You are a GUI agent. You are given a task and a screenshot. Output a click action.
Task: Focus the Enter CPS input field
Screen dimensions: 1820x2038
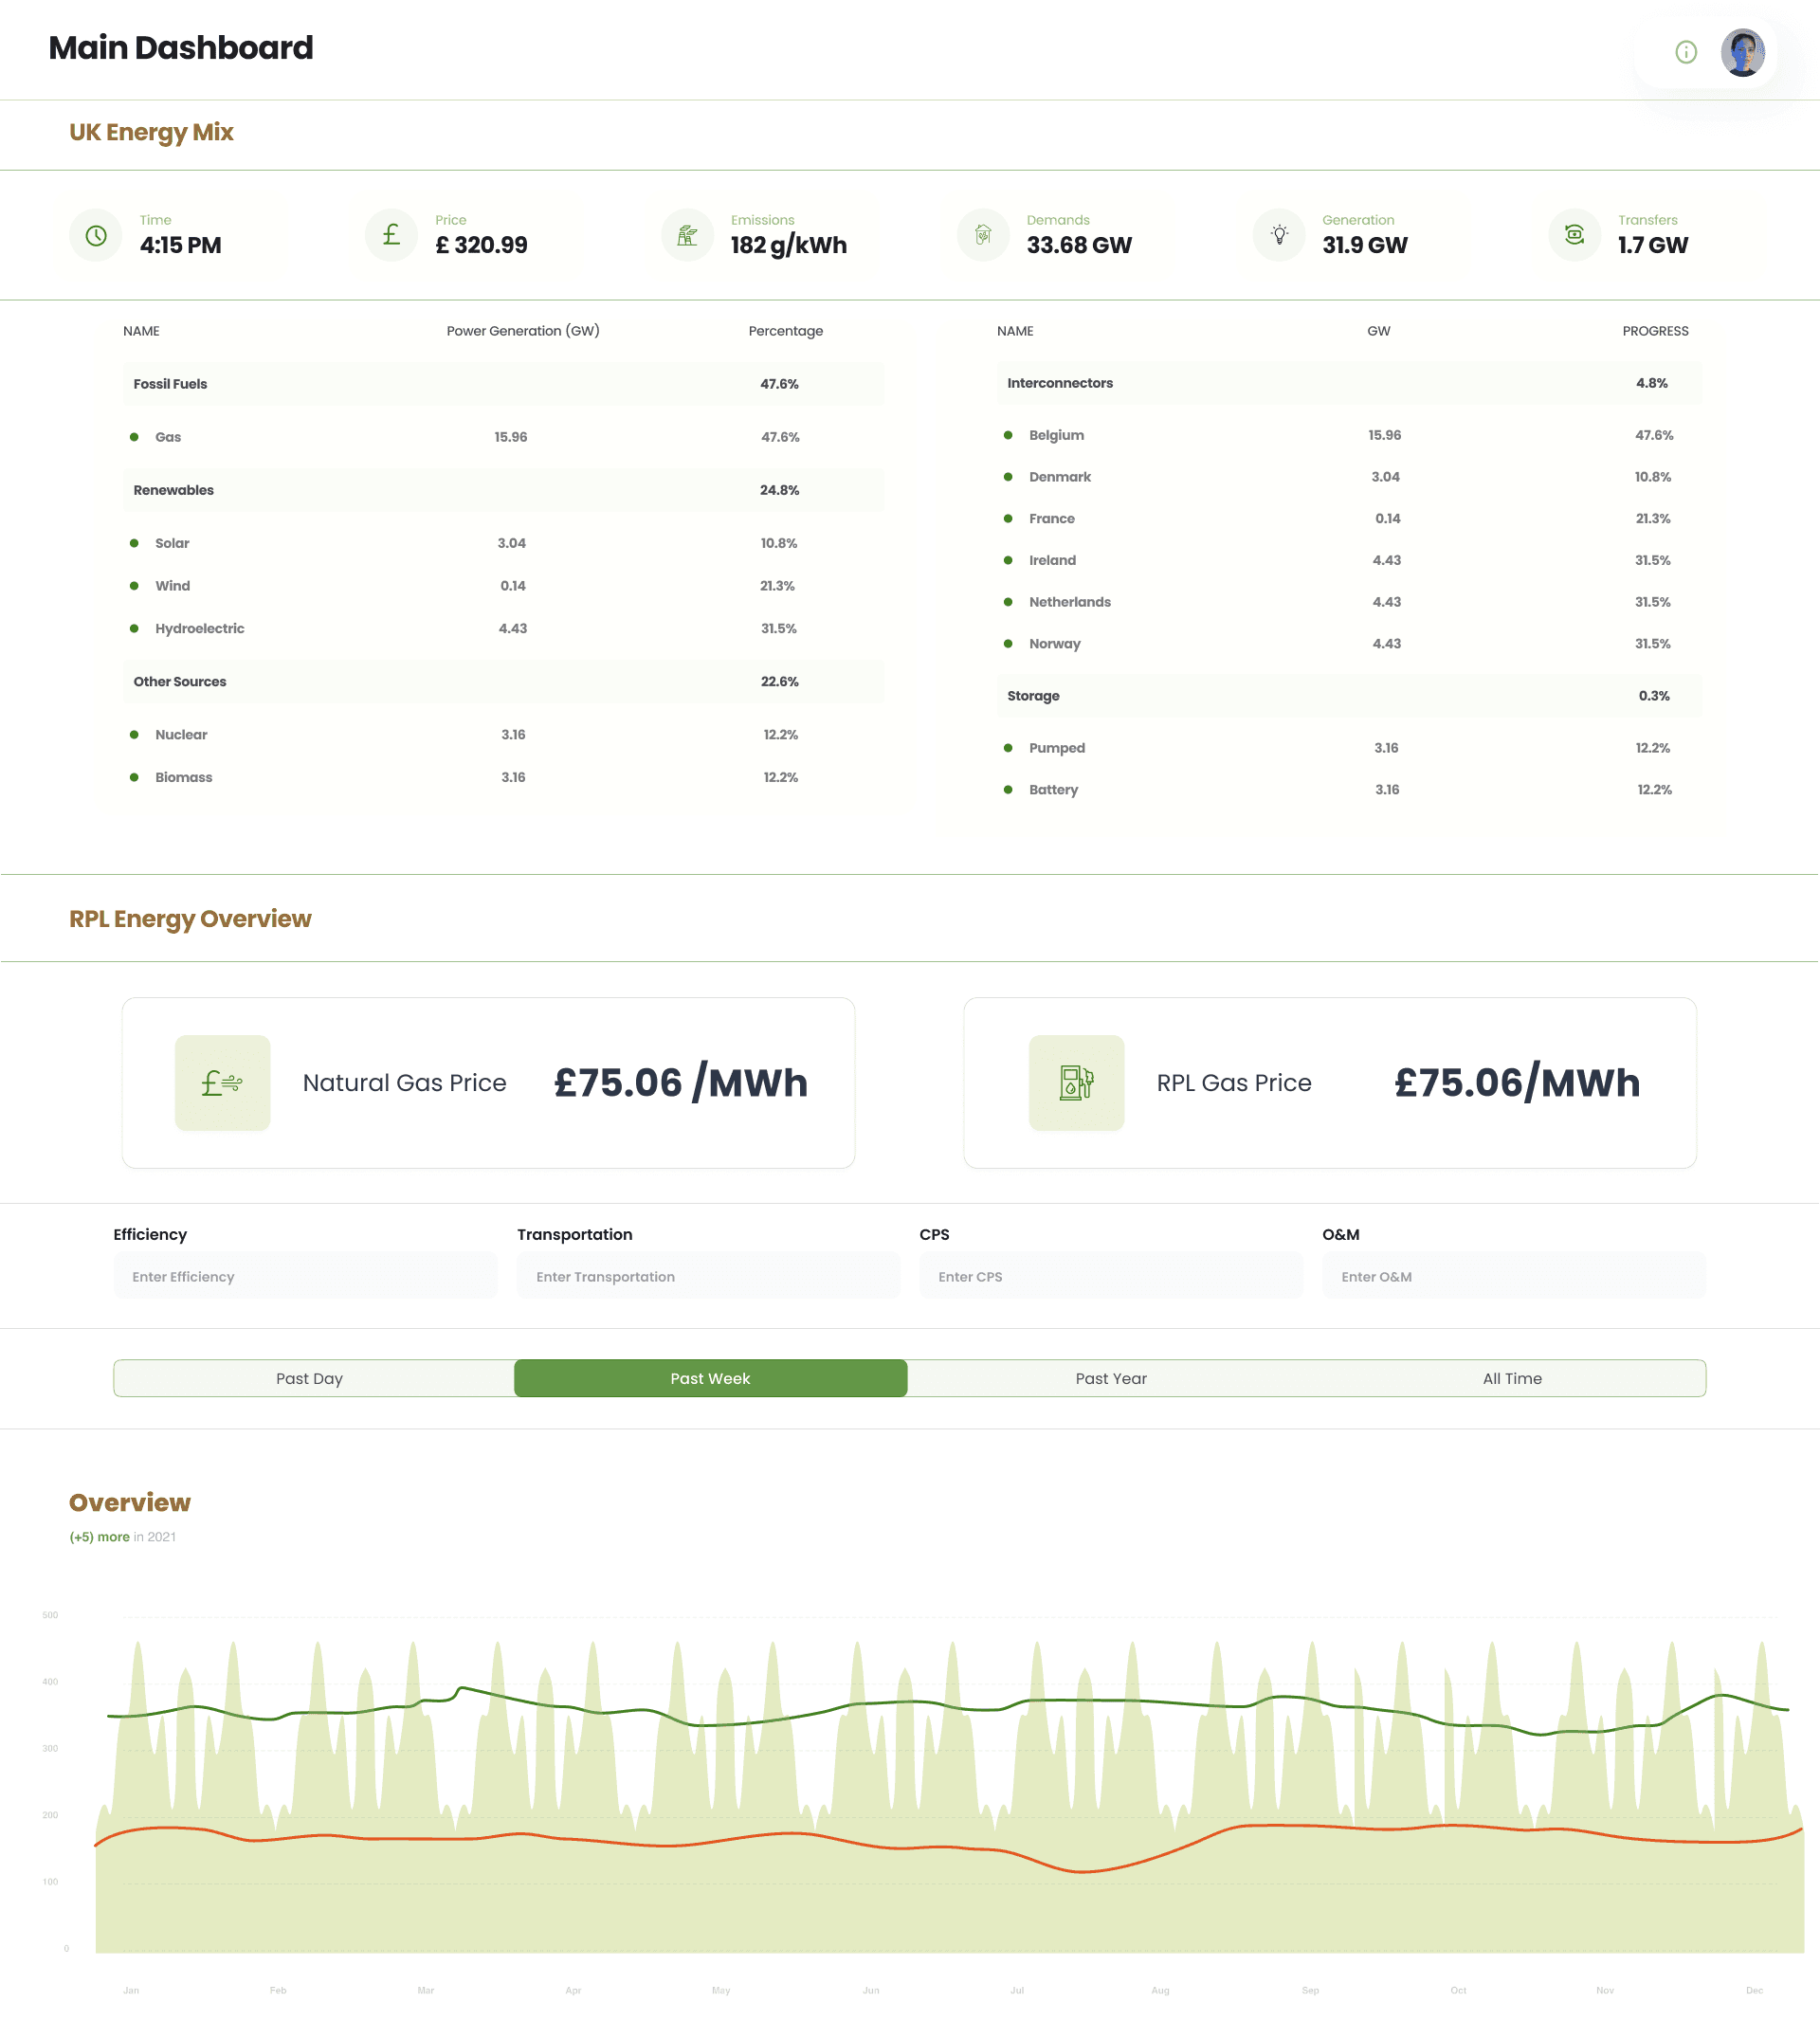1110,1276
